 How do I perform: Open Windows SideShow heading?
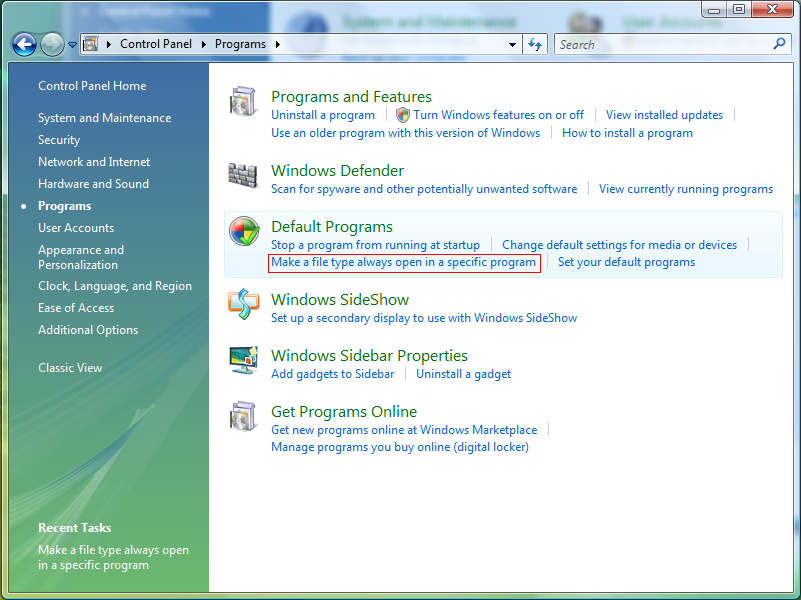pos(340,300)
